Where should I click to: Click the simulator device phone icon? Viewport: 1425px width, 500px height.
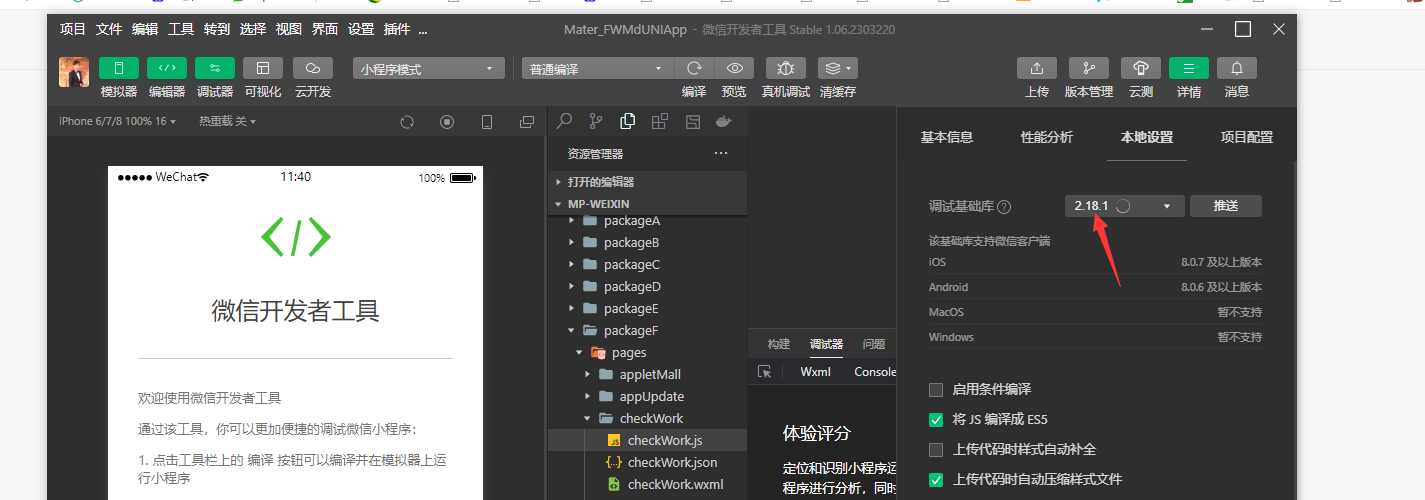click(x=487, y=122)
